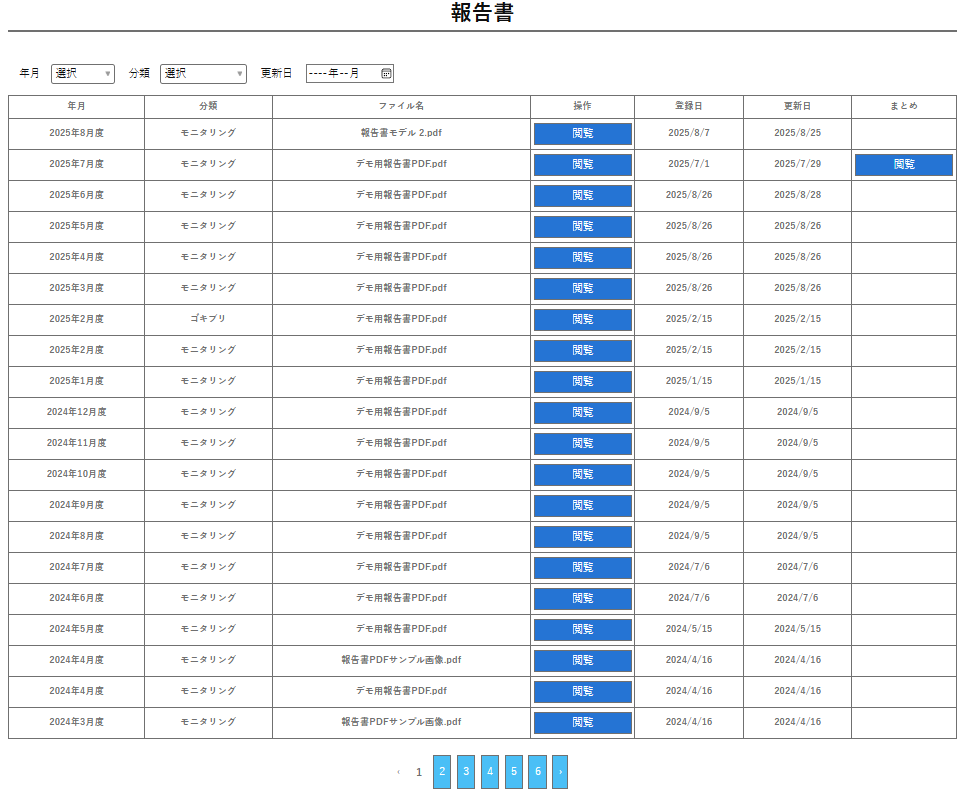
Task: Click the ファイル名 column header
Action: [401, 106]
